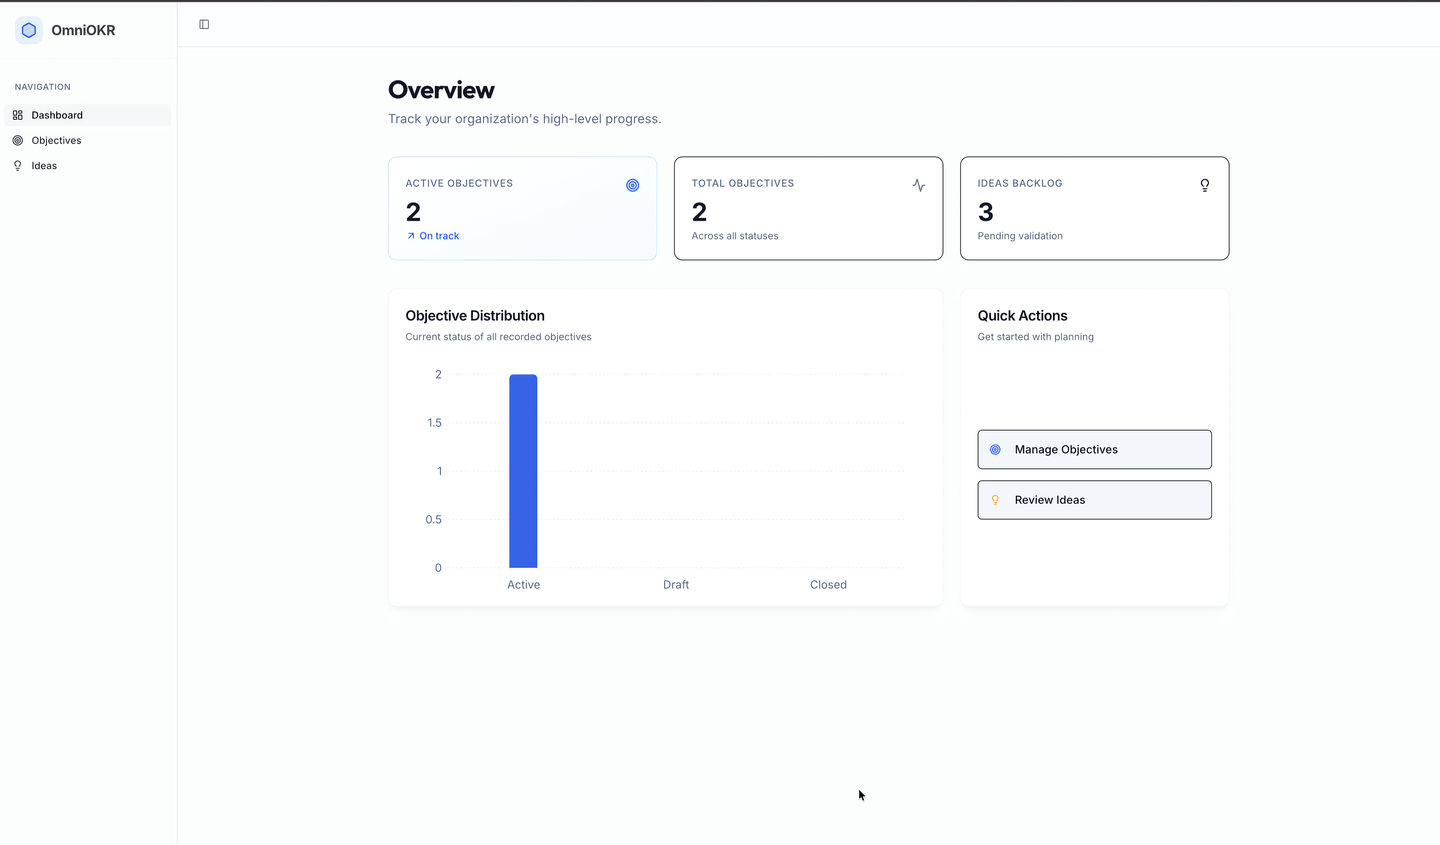The width and height of the screenshot is (1440, 845).
Task: Click the target icon on Active Objectives card
Action: (632, 185)
